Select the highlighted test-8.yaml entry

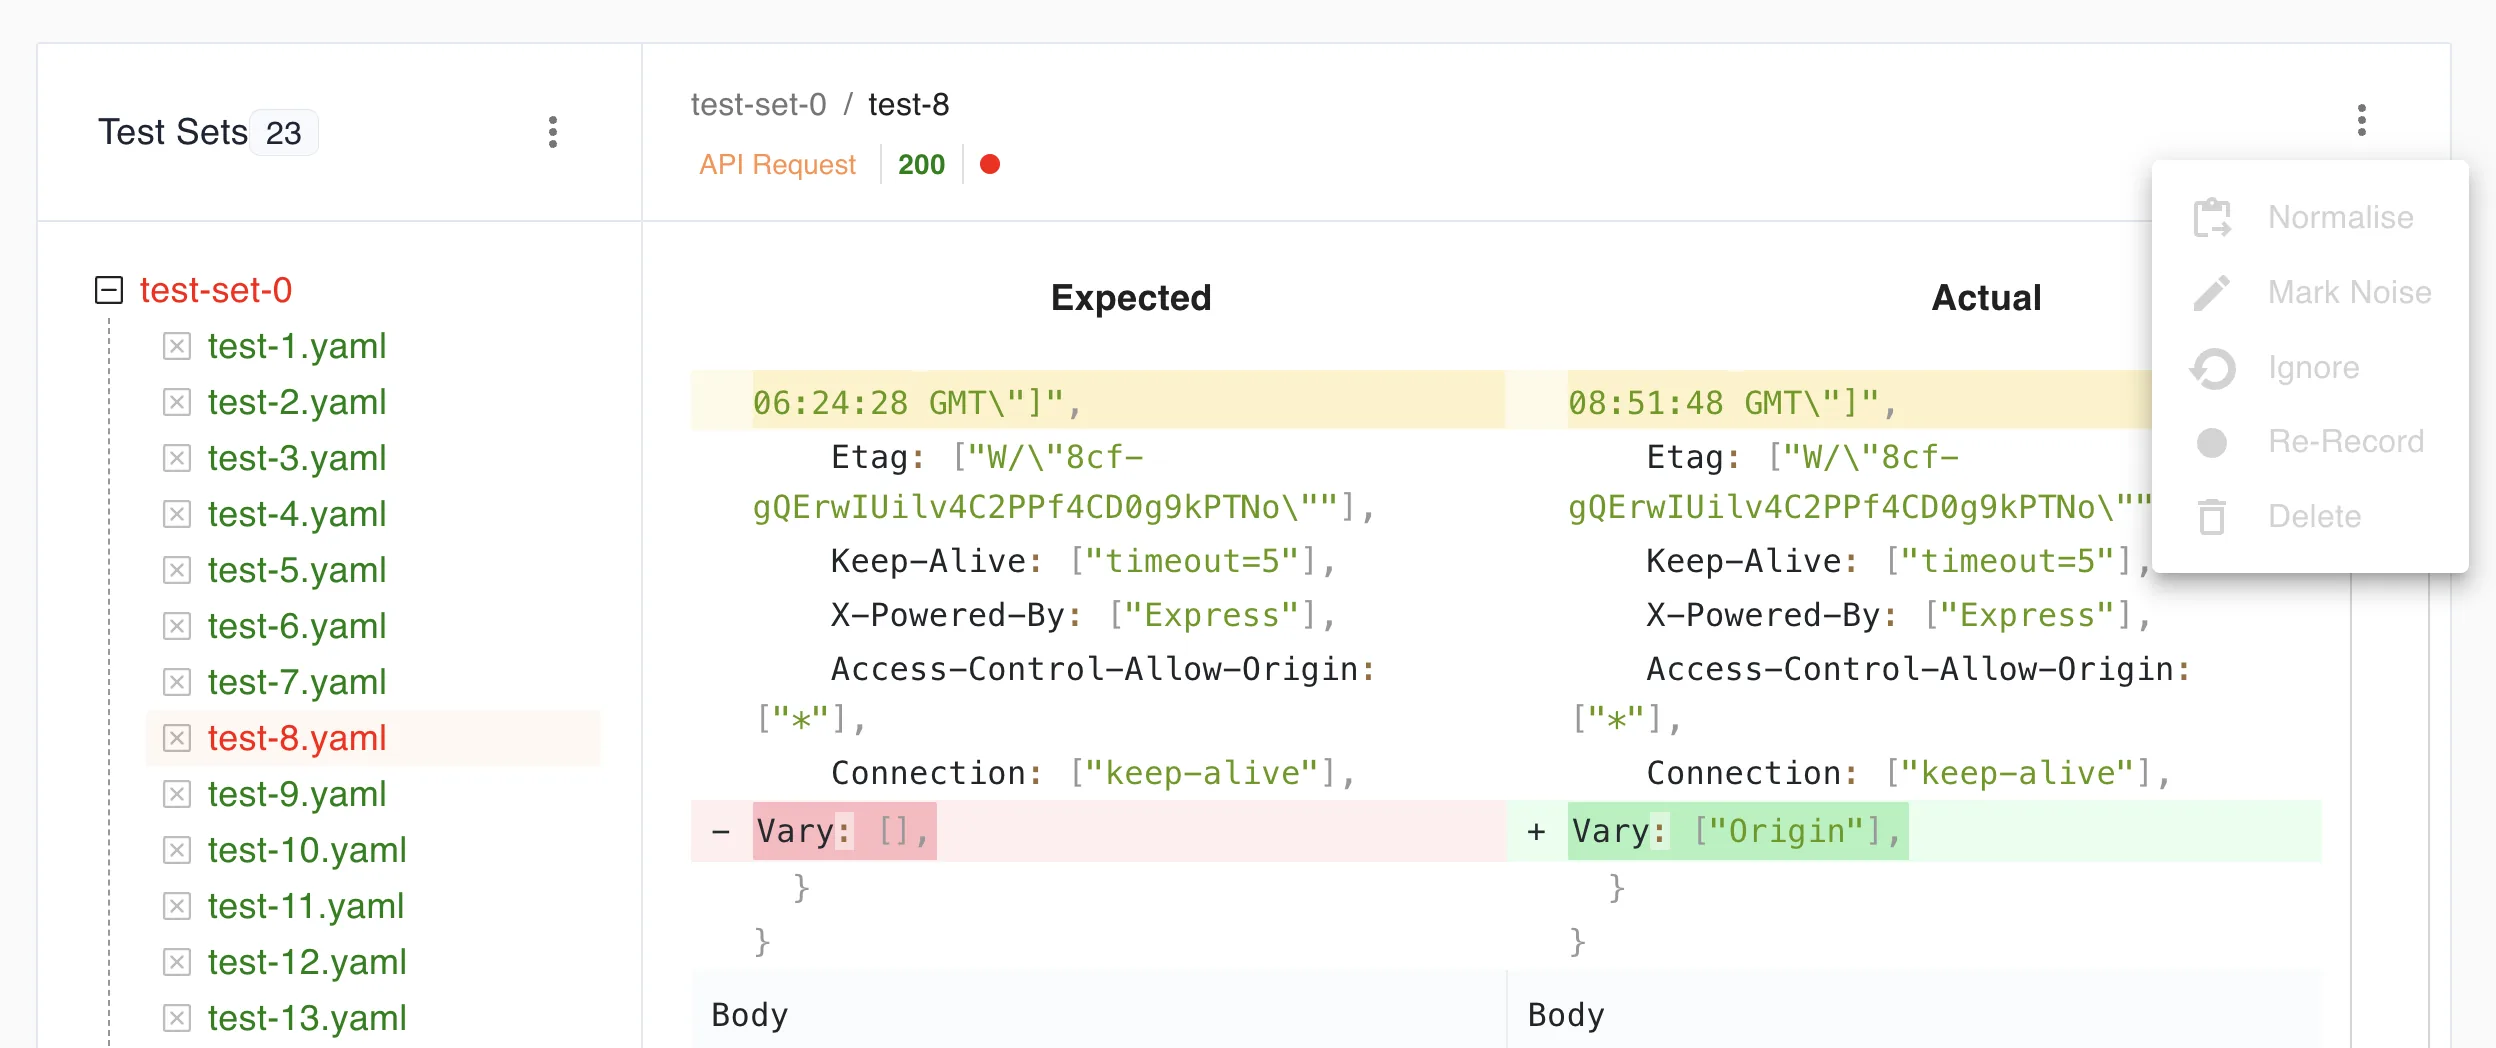click(373, 738)
